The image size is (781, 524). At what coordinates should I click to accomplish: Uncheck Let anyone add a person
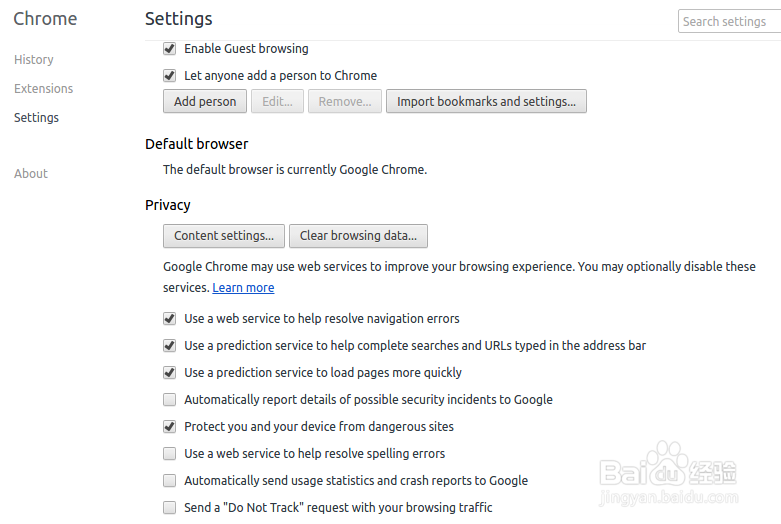point(170,75)
